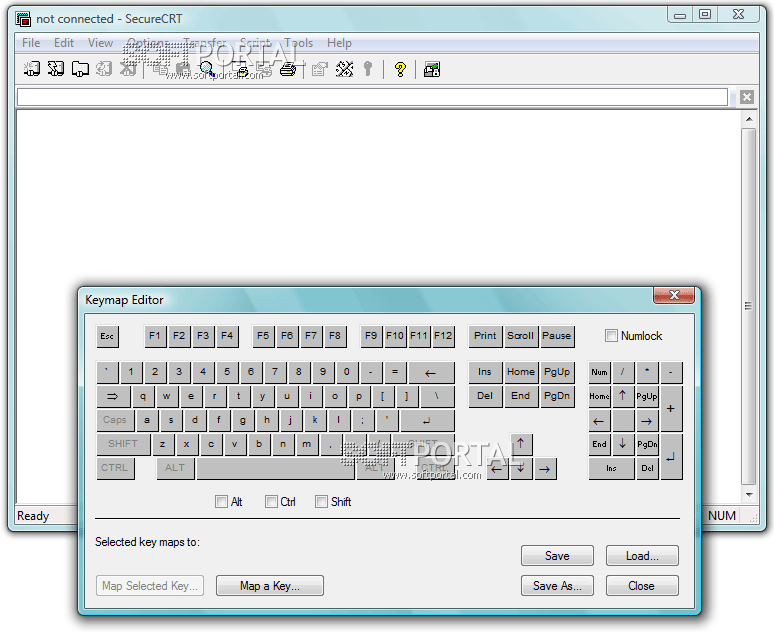774x632 pixels.
Task: Click the Load... button
Action: 642,555
